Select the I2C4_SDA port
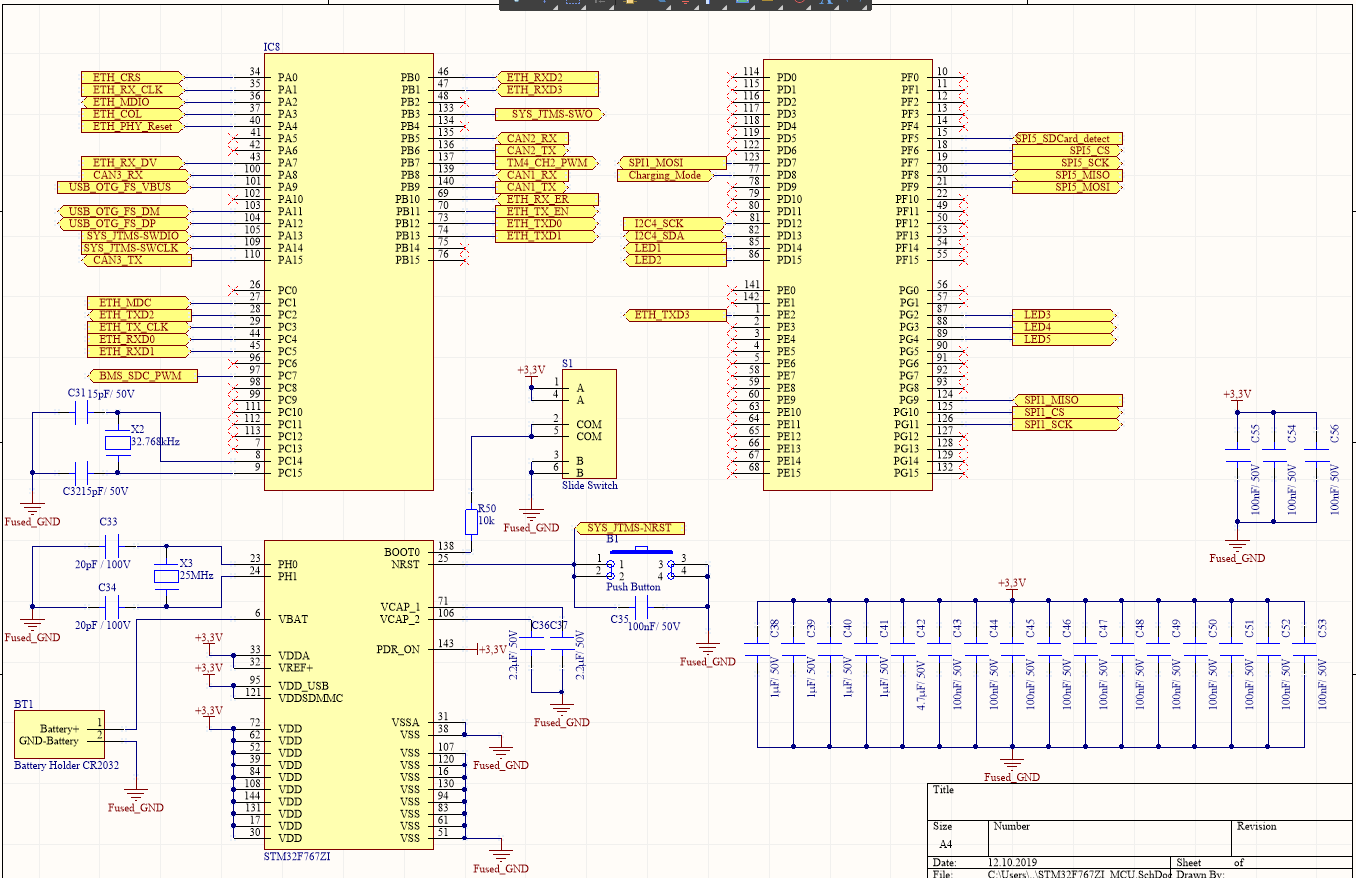 coord(675,236)
